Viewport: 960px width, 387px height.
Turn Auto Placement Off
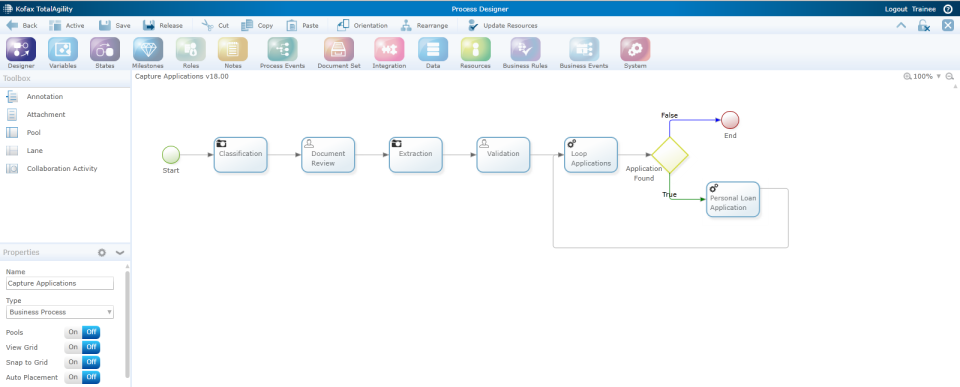pyautogui.click(x=91, y=377)
